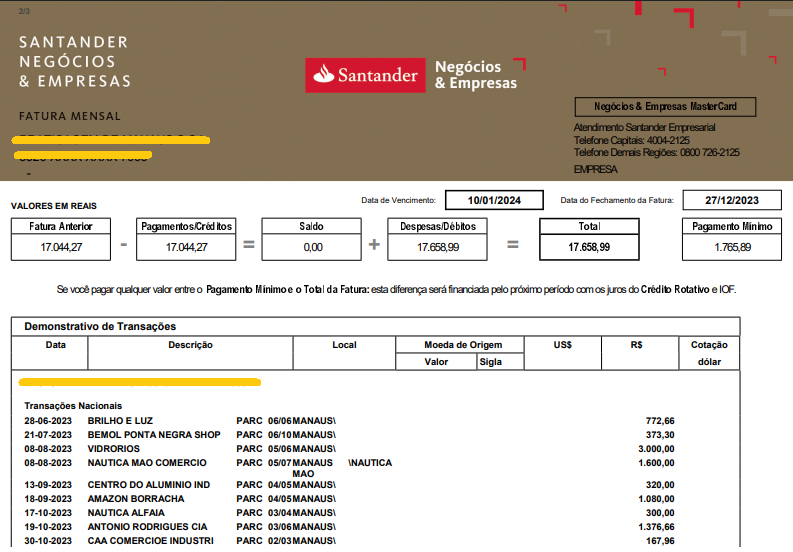Click the amount 167,96
The height and width of the screenshot is (552, 793).
point(660,541)
